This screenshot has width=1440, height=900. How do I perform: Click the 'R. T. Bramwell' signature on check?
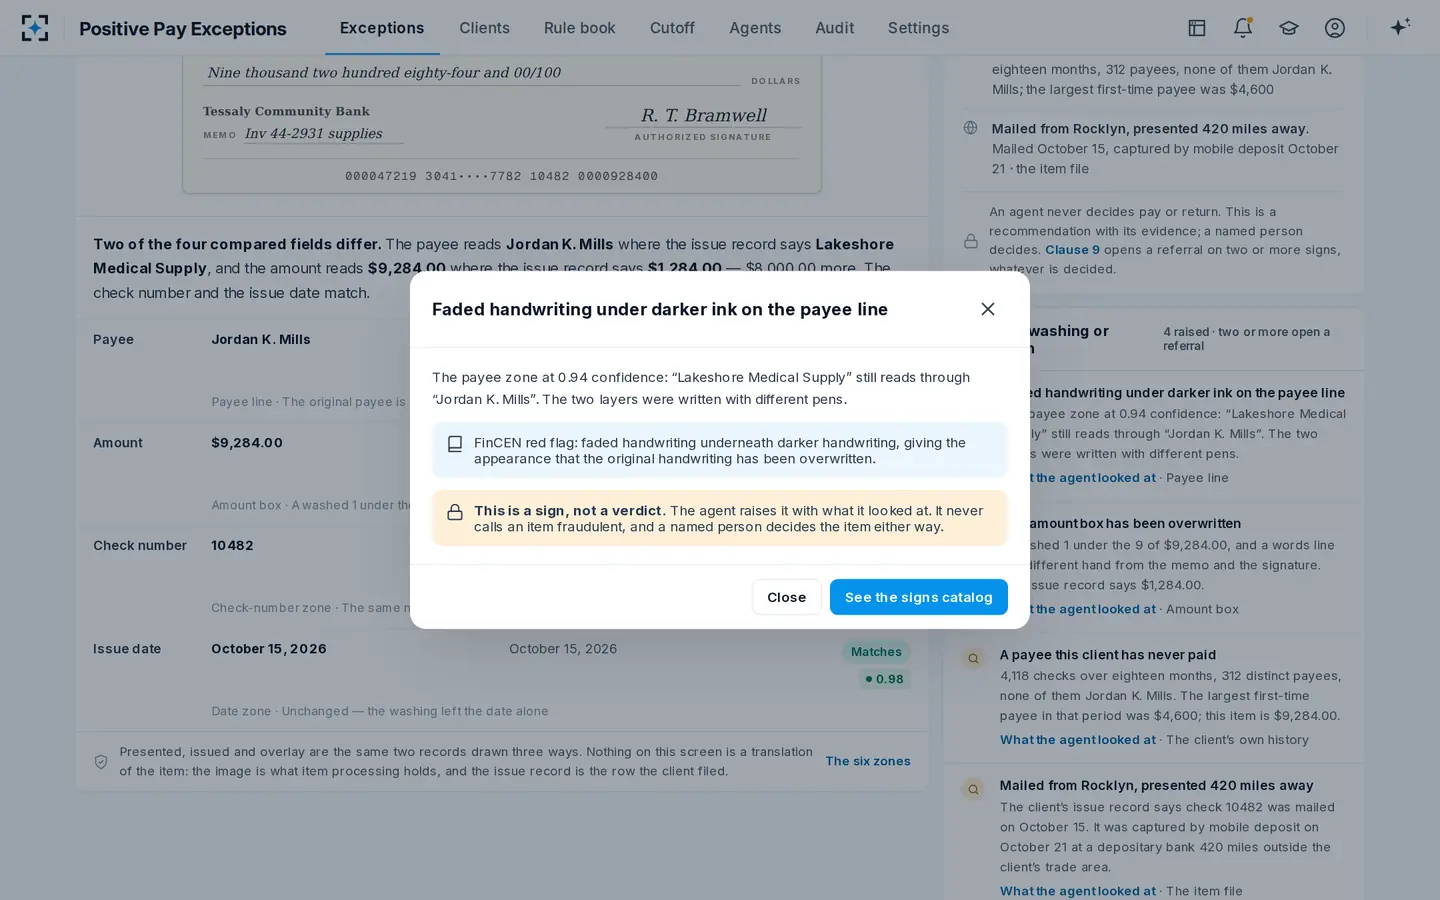(x=704, y=115)
